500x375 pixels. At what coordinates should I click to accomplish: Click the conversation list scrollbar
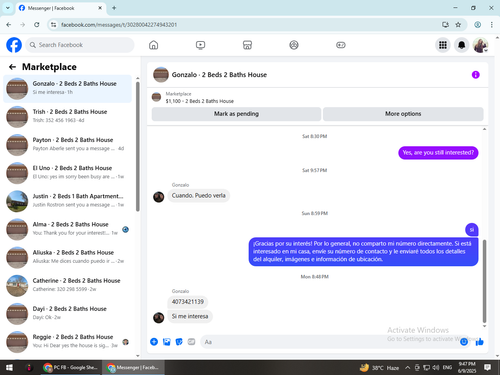click(x=138, y=147)
